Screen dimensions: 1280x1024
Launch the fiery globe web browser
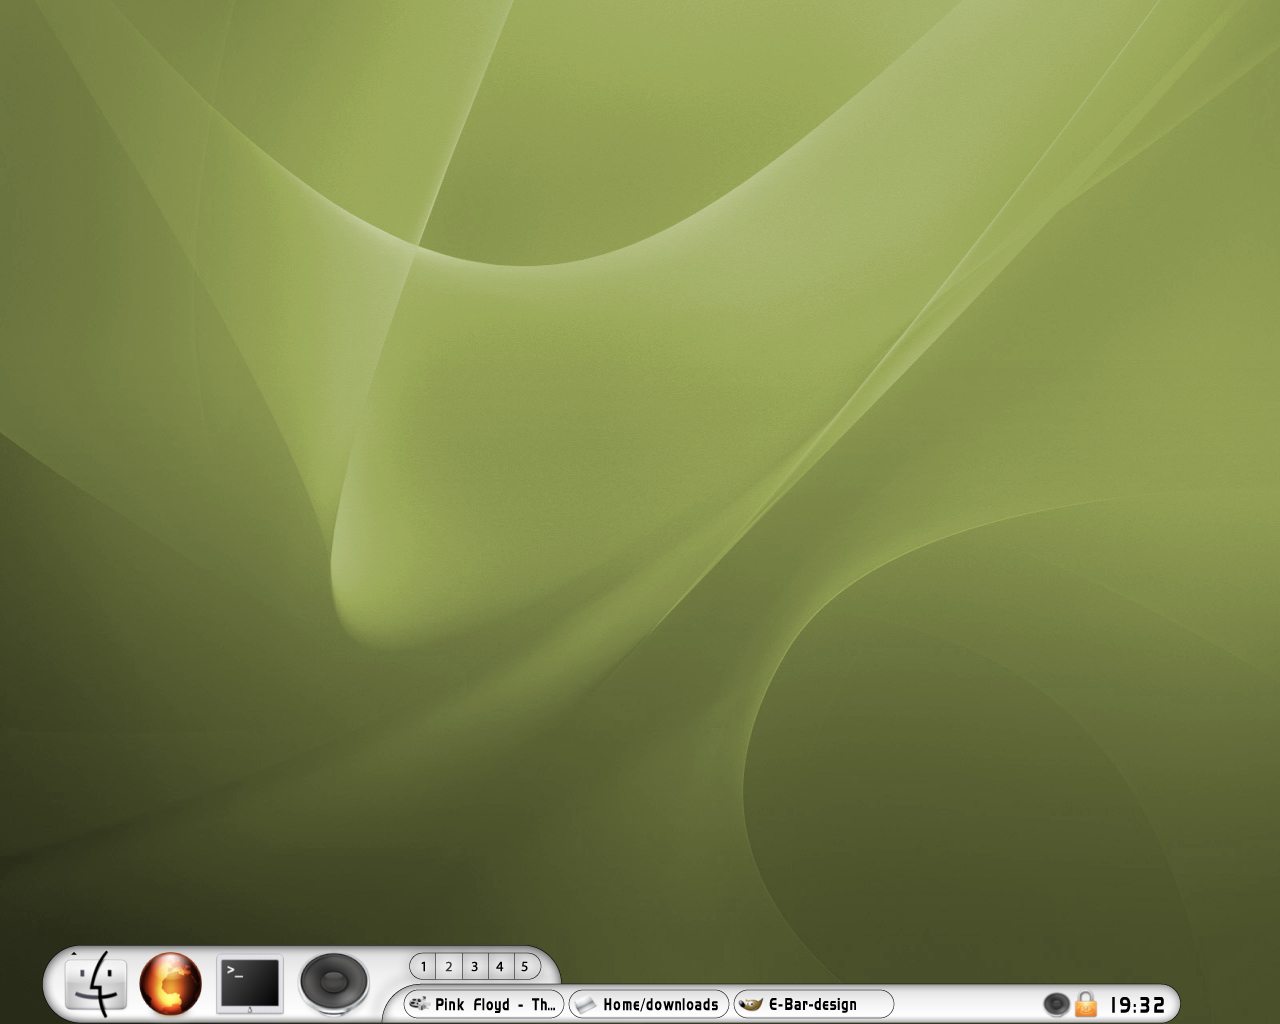(x=170, y=982)
